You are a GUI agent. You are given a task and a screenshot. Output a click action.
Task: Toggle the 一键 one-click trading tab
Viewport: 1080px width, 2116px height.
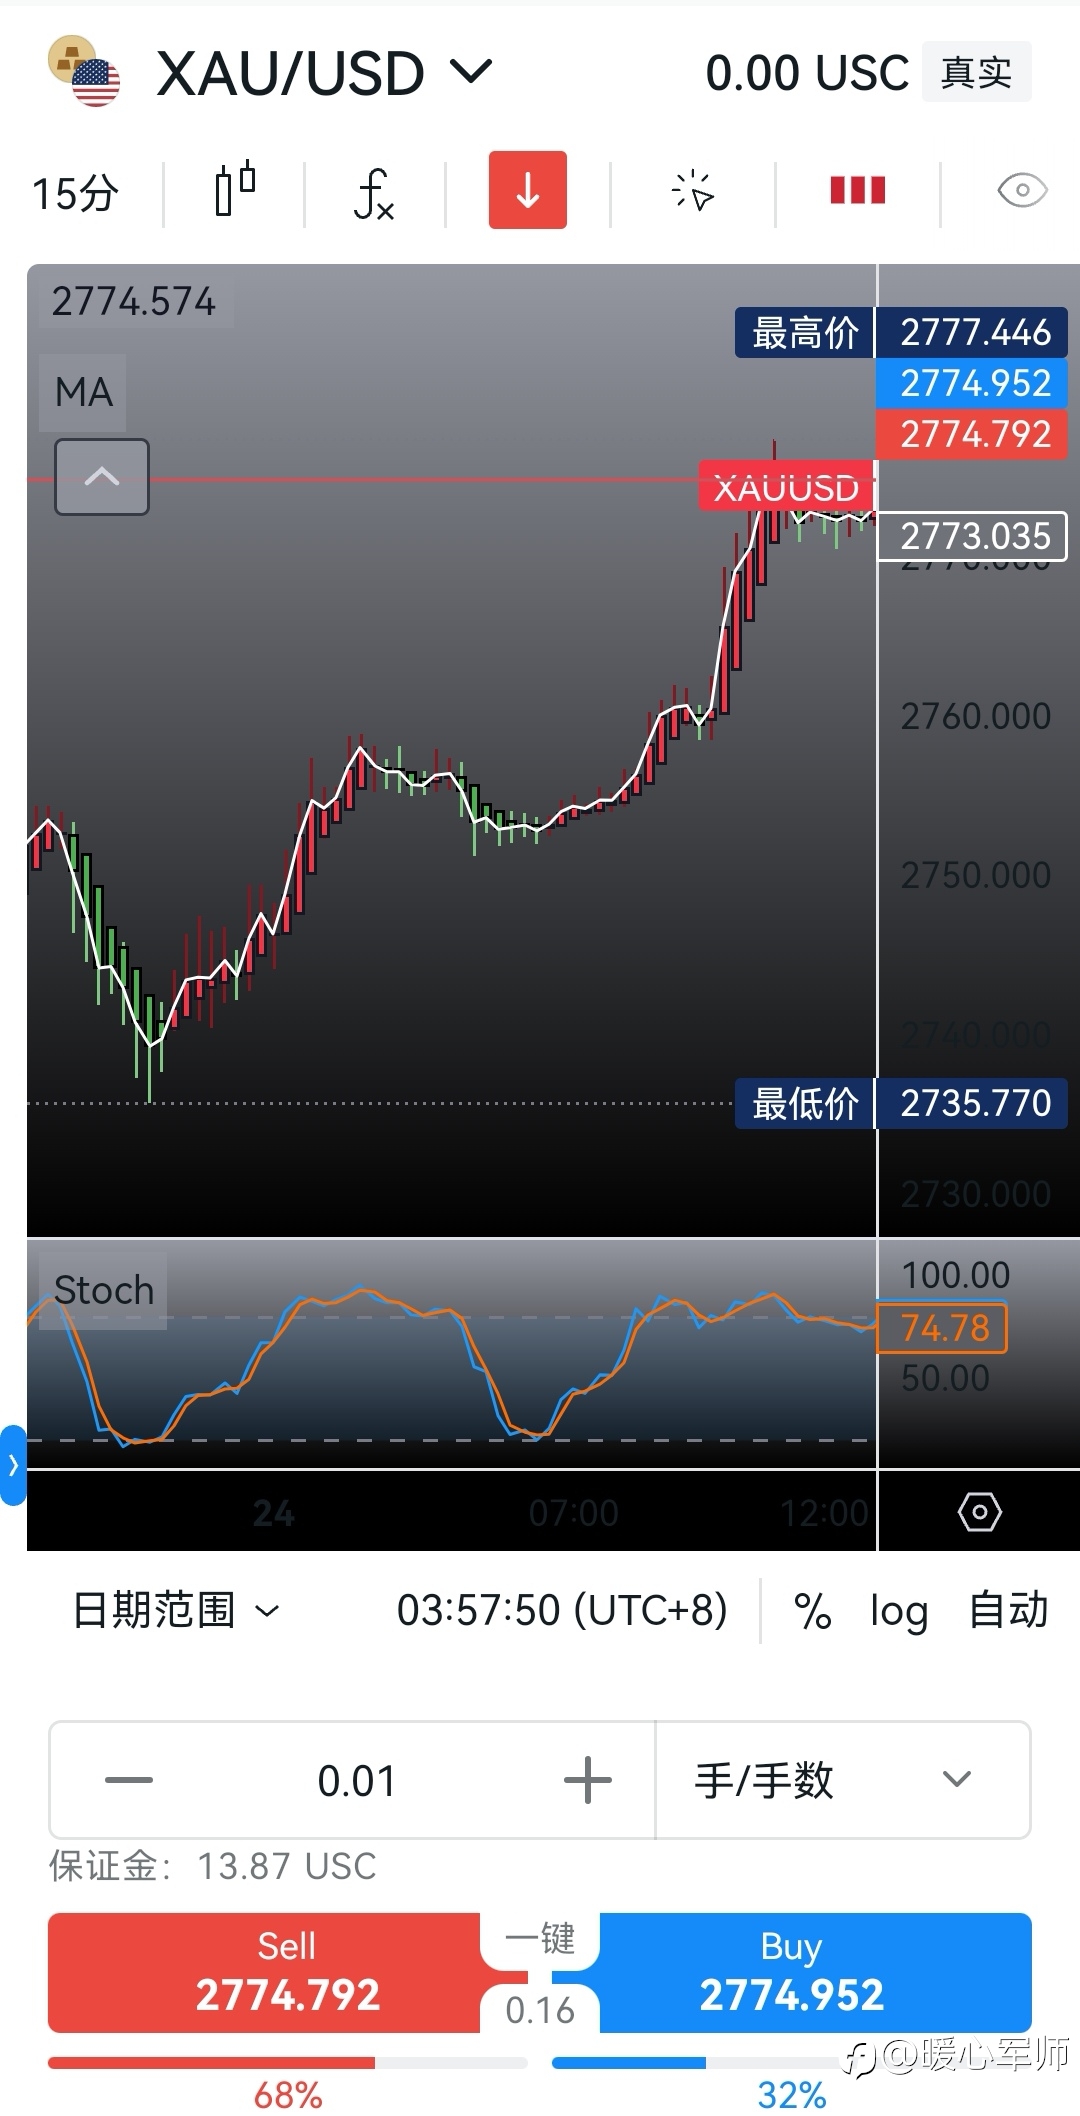click(x=540, y=1938)
